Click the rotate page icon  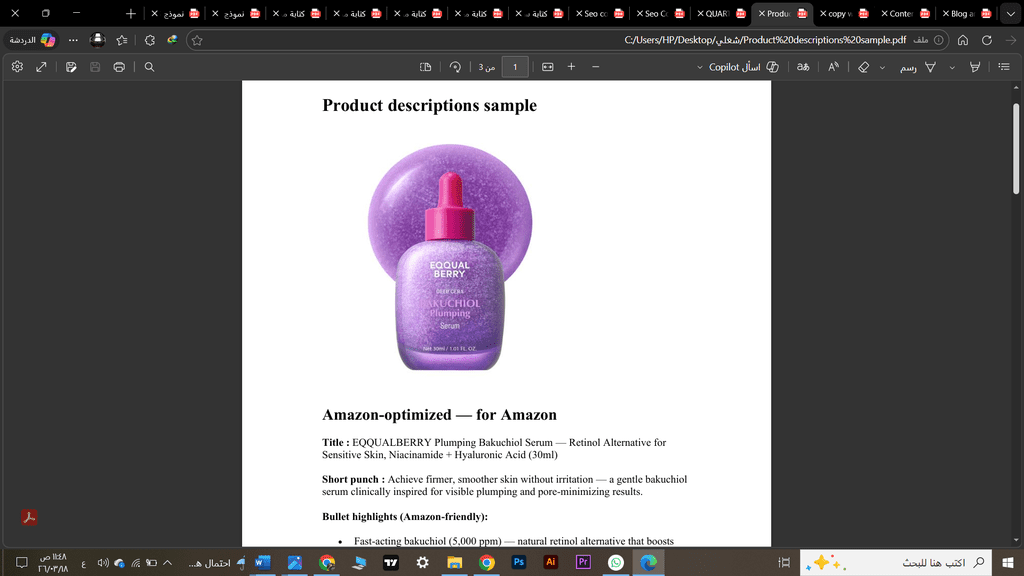(x=455, y=67)
